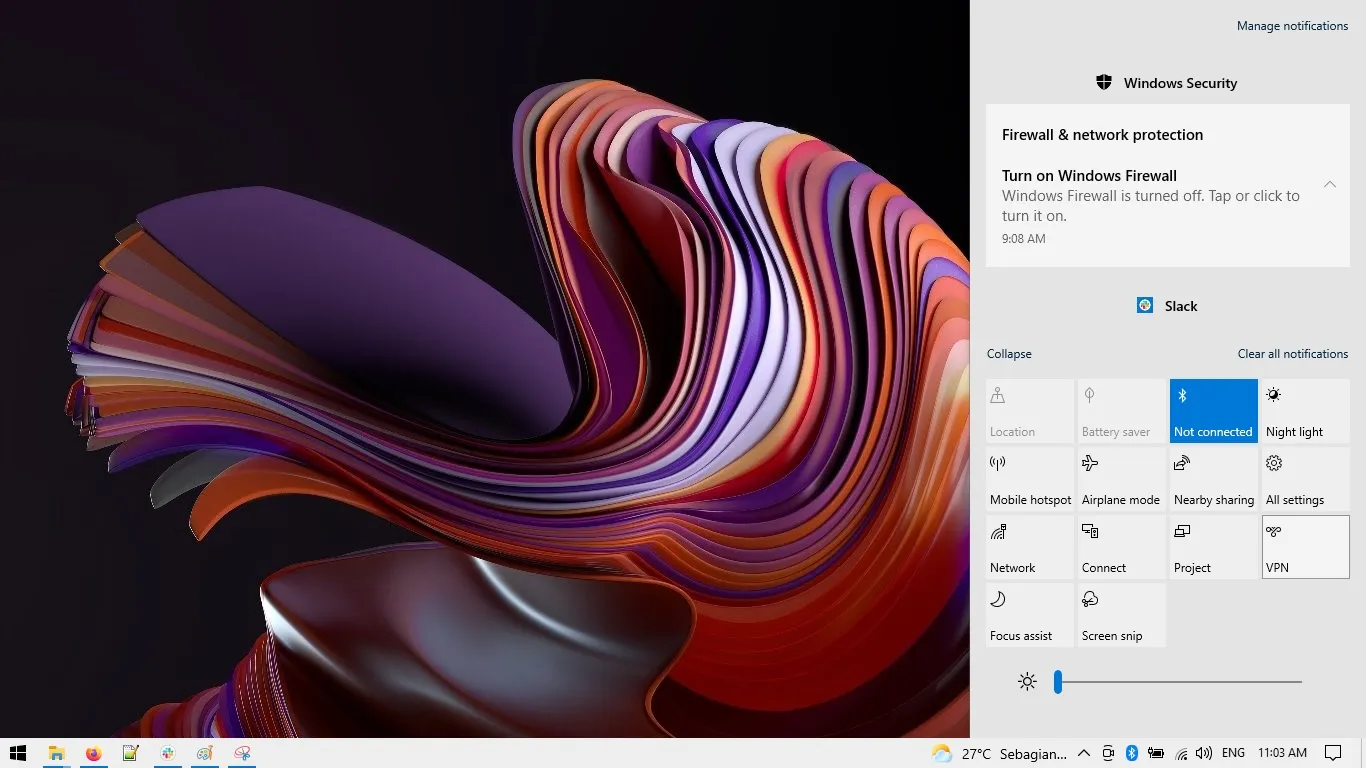Open the Turn on Windows Firewall notification
This screenshot has width=1366, height=768.
point(1150,196)
